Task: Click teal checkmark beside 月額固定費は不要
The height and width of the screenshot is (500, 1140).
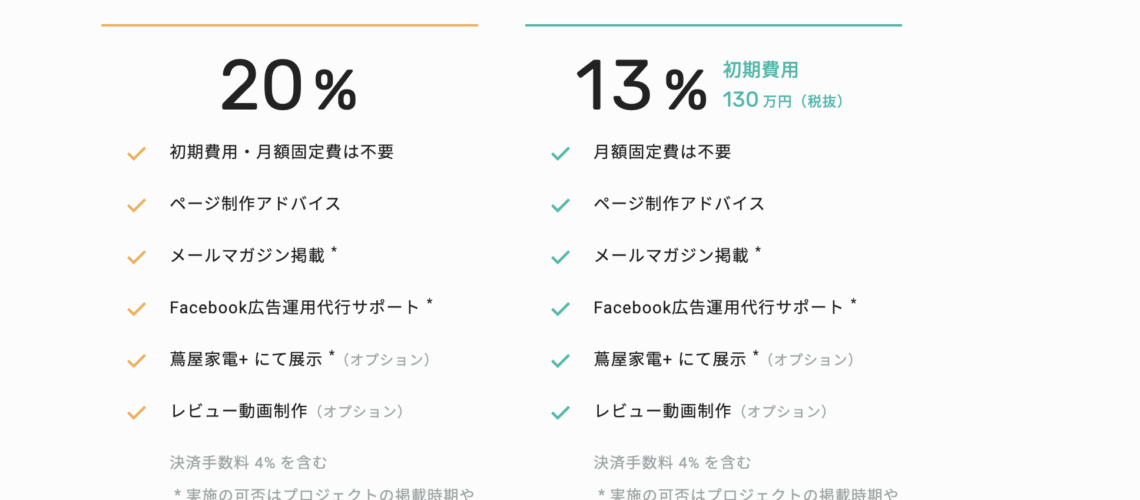Action: [x=561, y=154]
